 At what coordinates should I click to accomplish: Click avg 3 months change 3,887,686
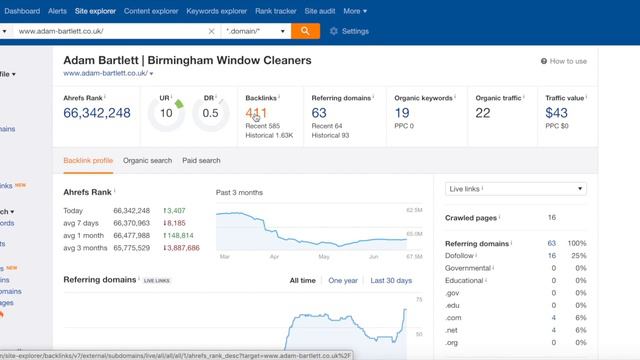(181, 248)
